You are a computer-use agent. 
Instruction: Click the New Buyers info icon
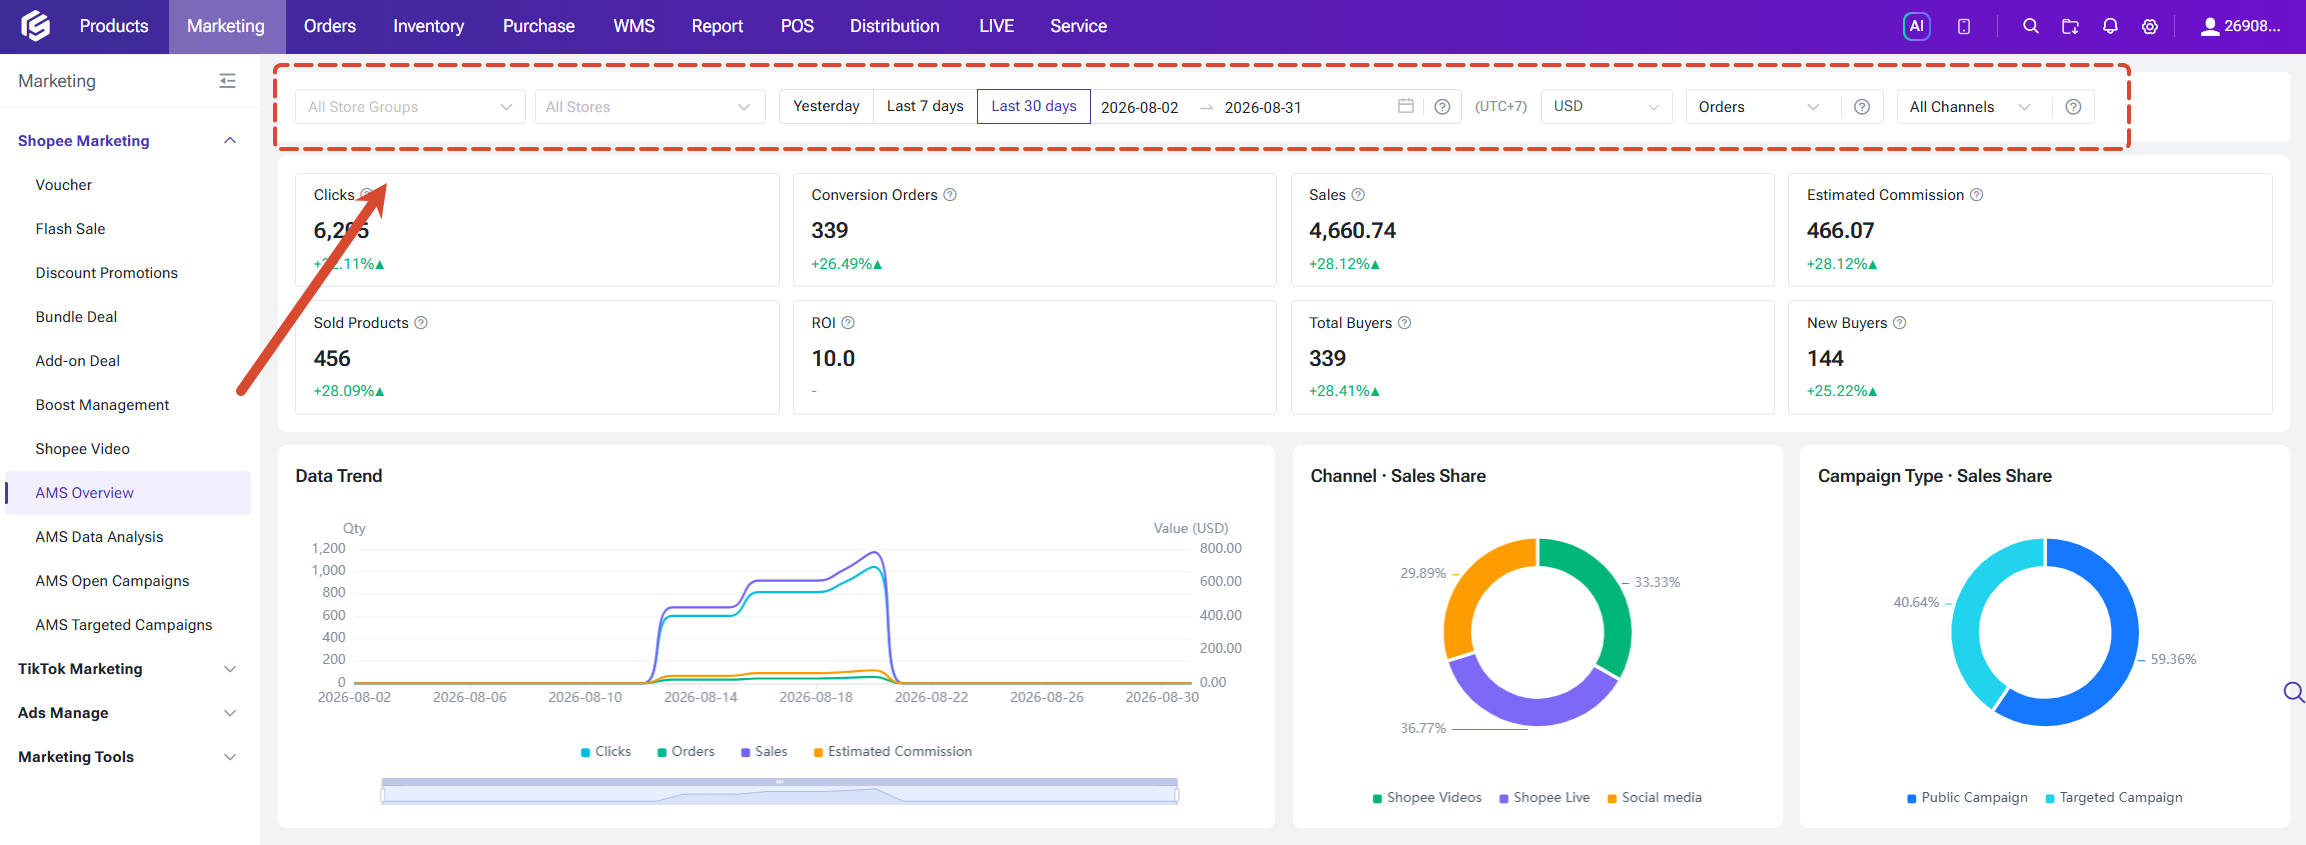point(1900,323)
